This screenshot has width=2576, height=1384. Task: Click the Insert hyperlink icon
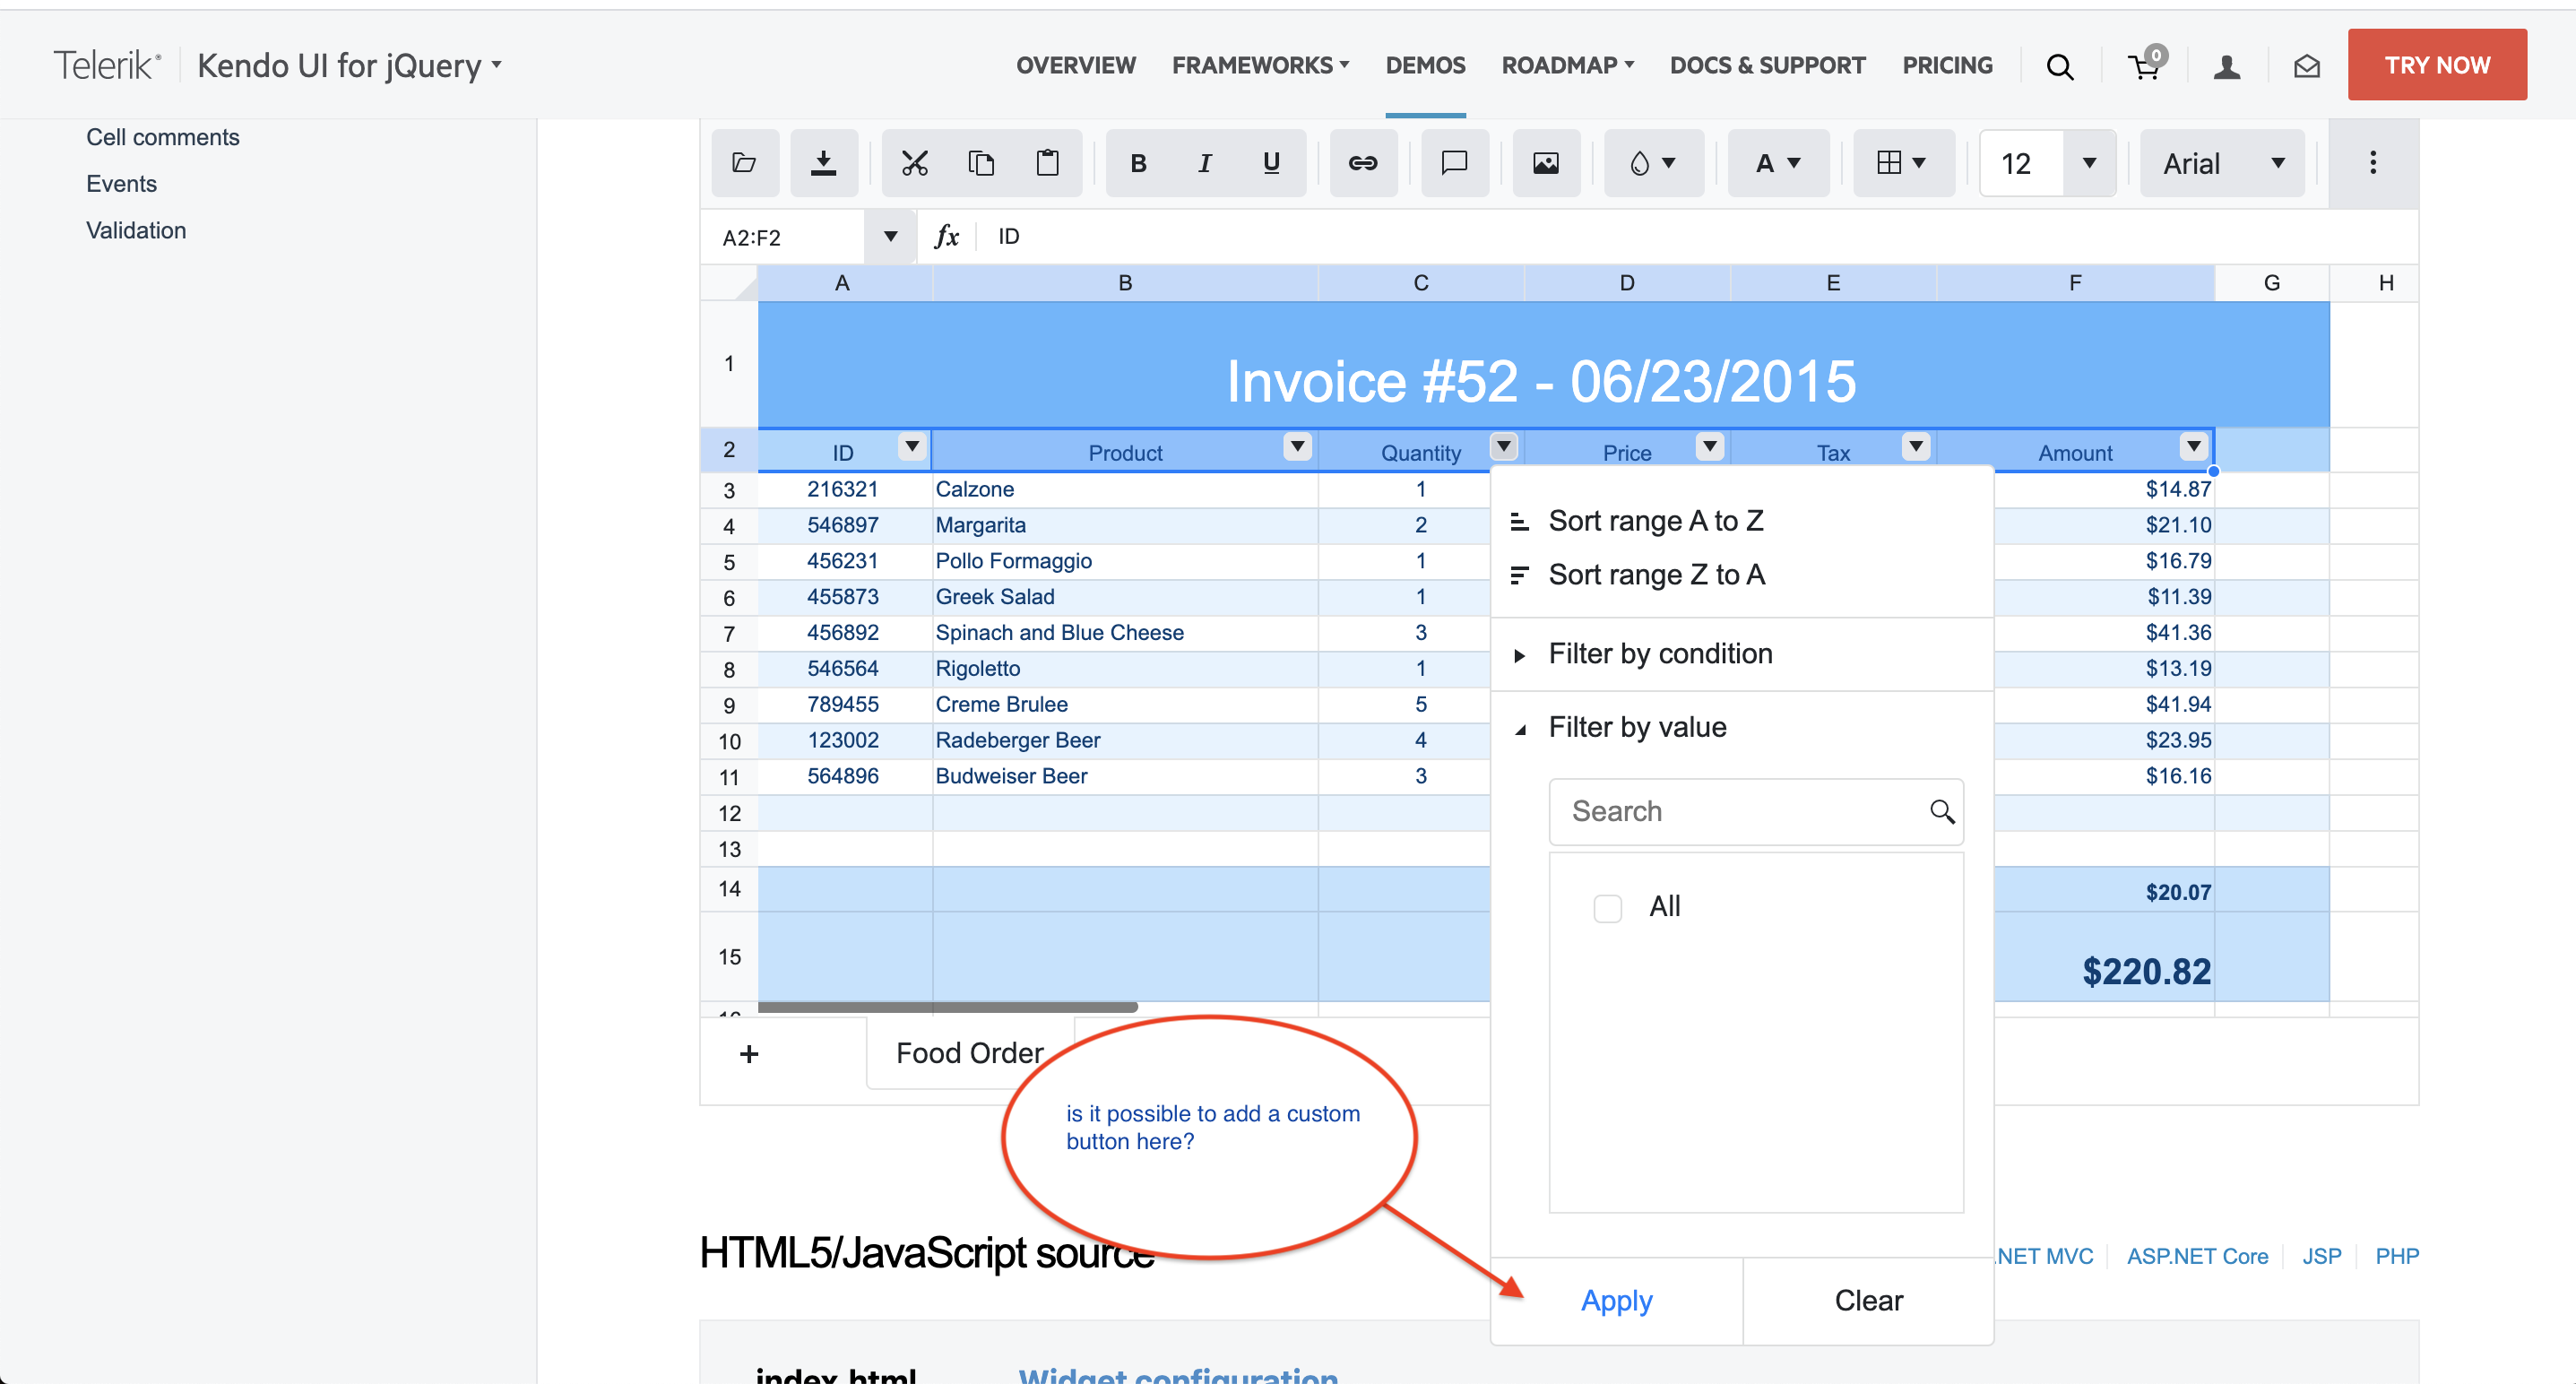1363,163
